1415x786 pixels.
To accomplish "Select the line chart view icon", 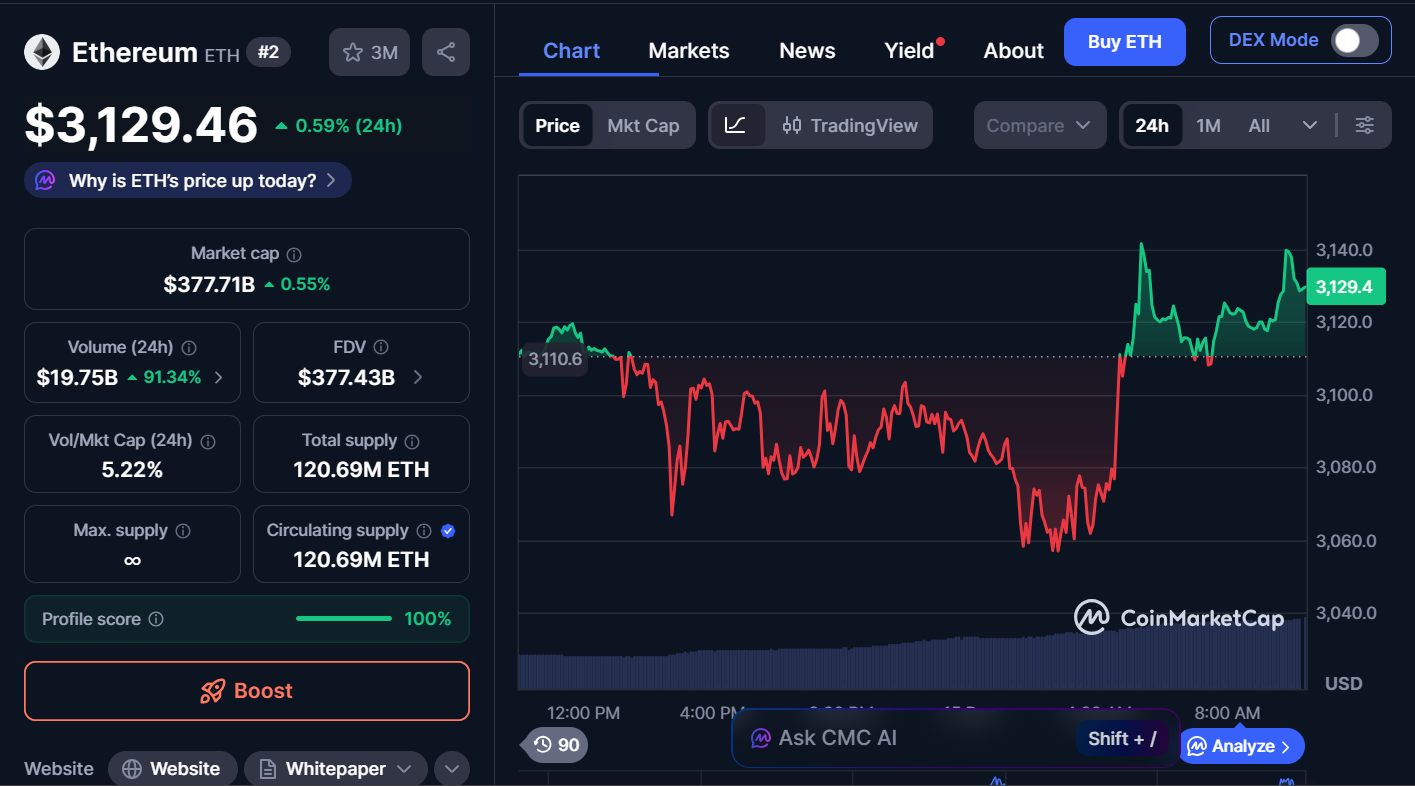I will (736, 125).
